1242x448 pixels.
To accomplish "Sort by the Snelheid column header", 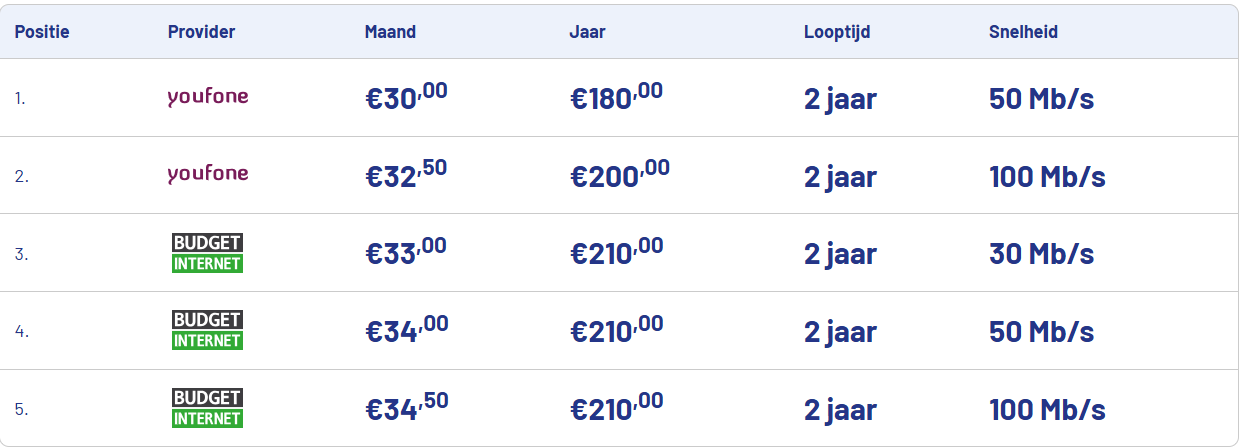I will 1023,32.
